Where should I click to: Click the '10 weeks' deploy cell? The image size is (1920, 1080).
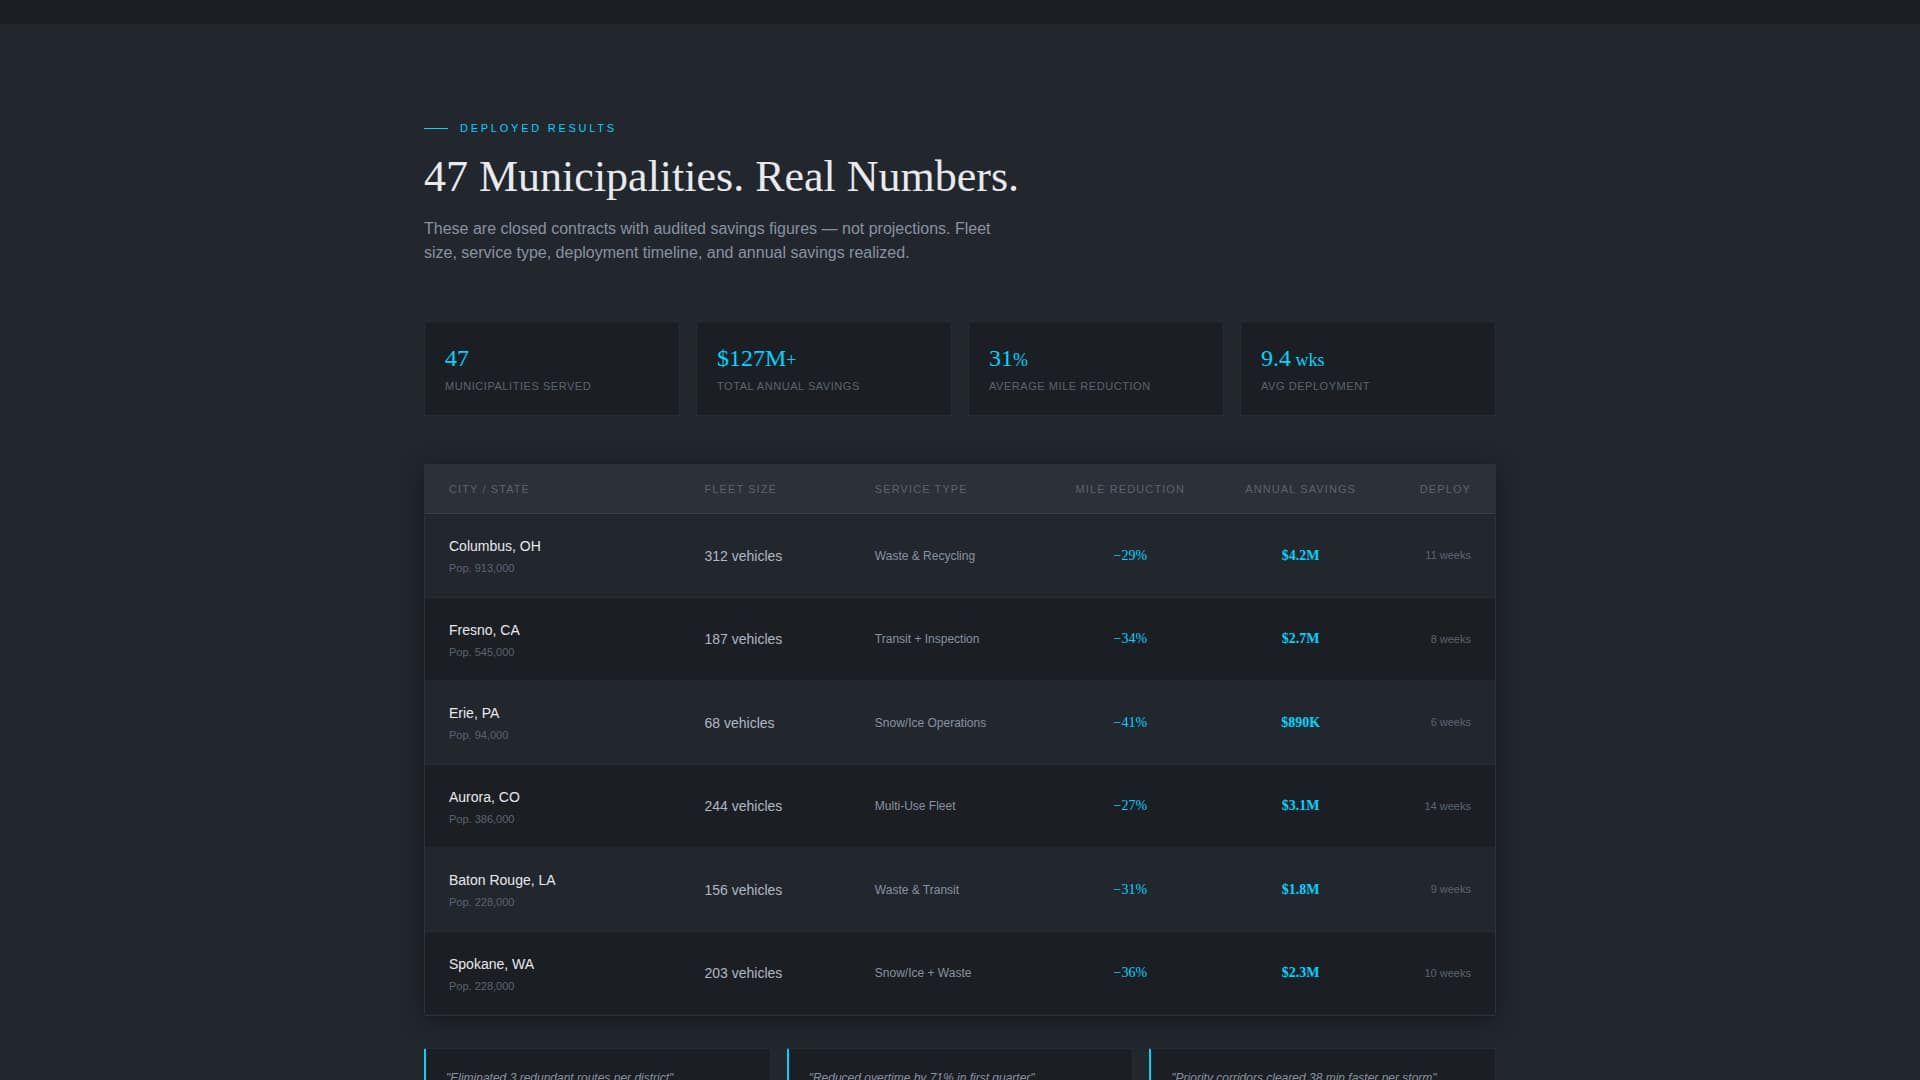click(x=1448, y=973)
